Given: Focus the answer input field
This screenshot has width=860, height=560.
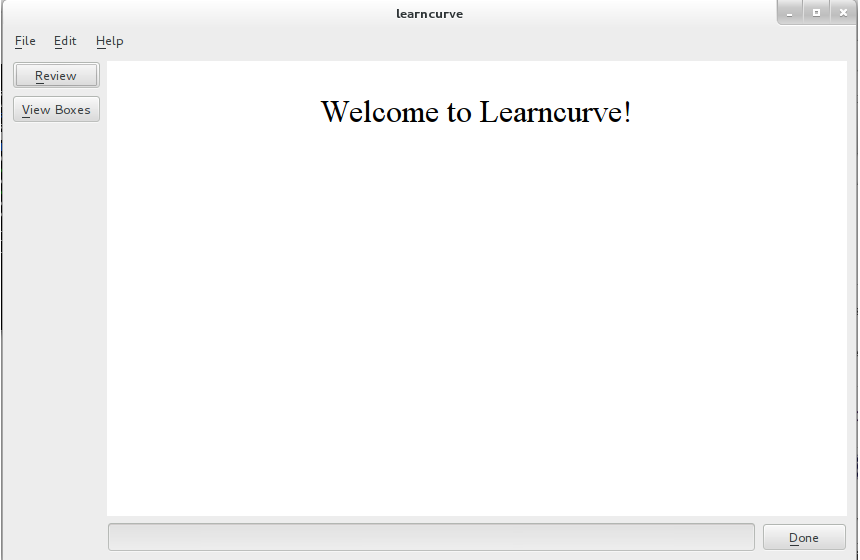Looking at the screenshot, I should point(431,537).
